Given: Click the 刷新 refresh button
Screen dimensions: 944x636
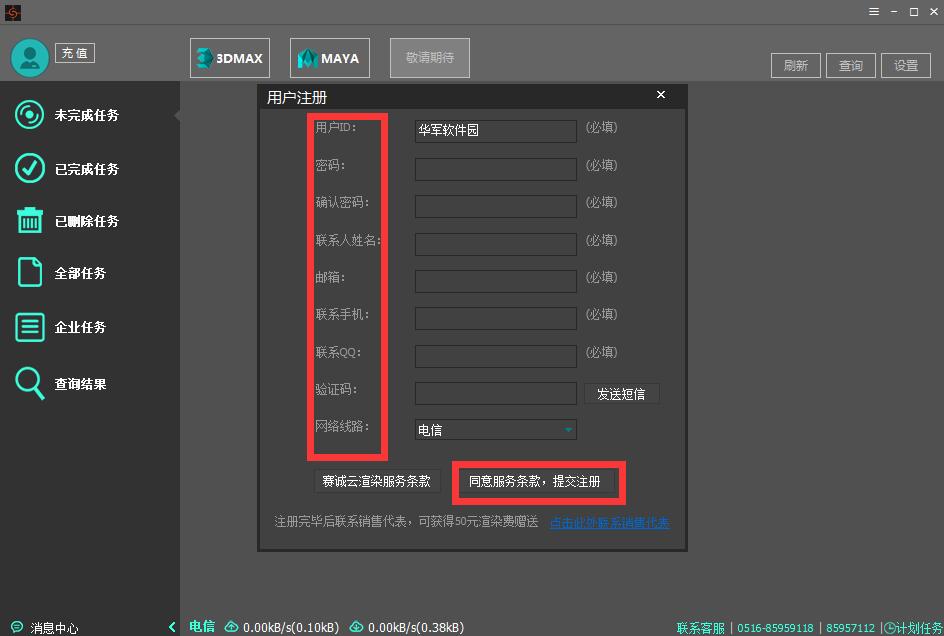Looking at the screenshot, I should [796, 65].
